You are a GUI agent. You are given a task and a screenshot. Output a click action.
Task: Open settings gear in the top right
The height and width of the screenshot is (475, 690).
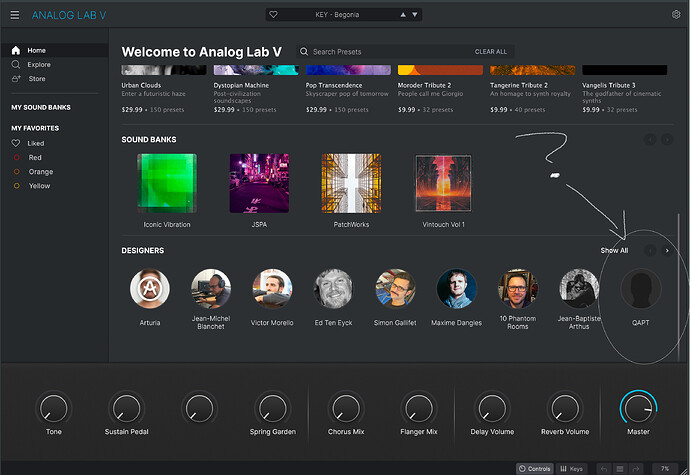click(x=676, y=15)
